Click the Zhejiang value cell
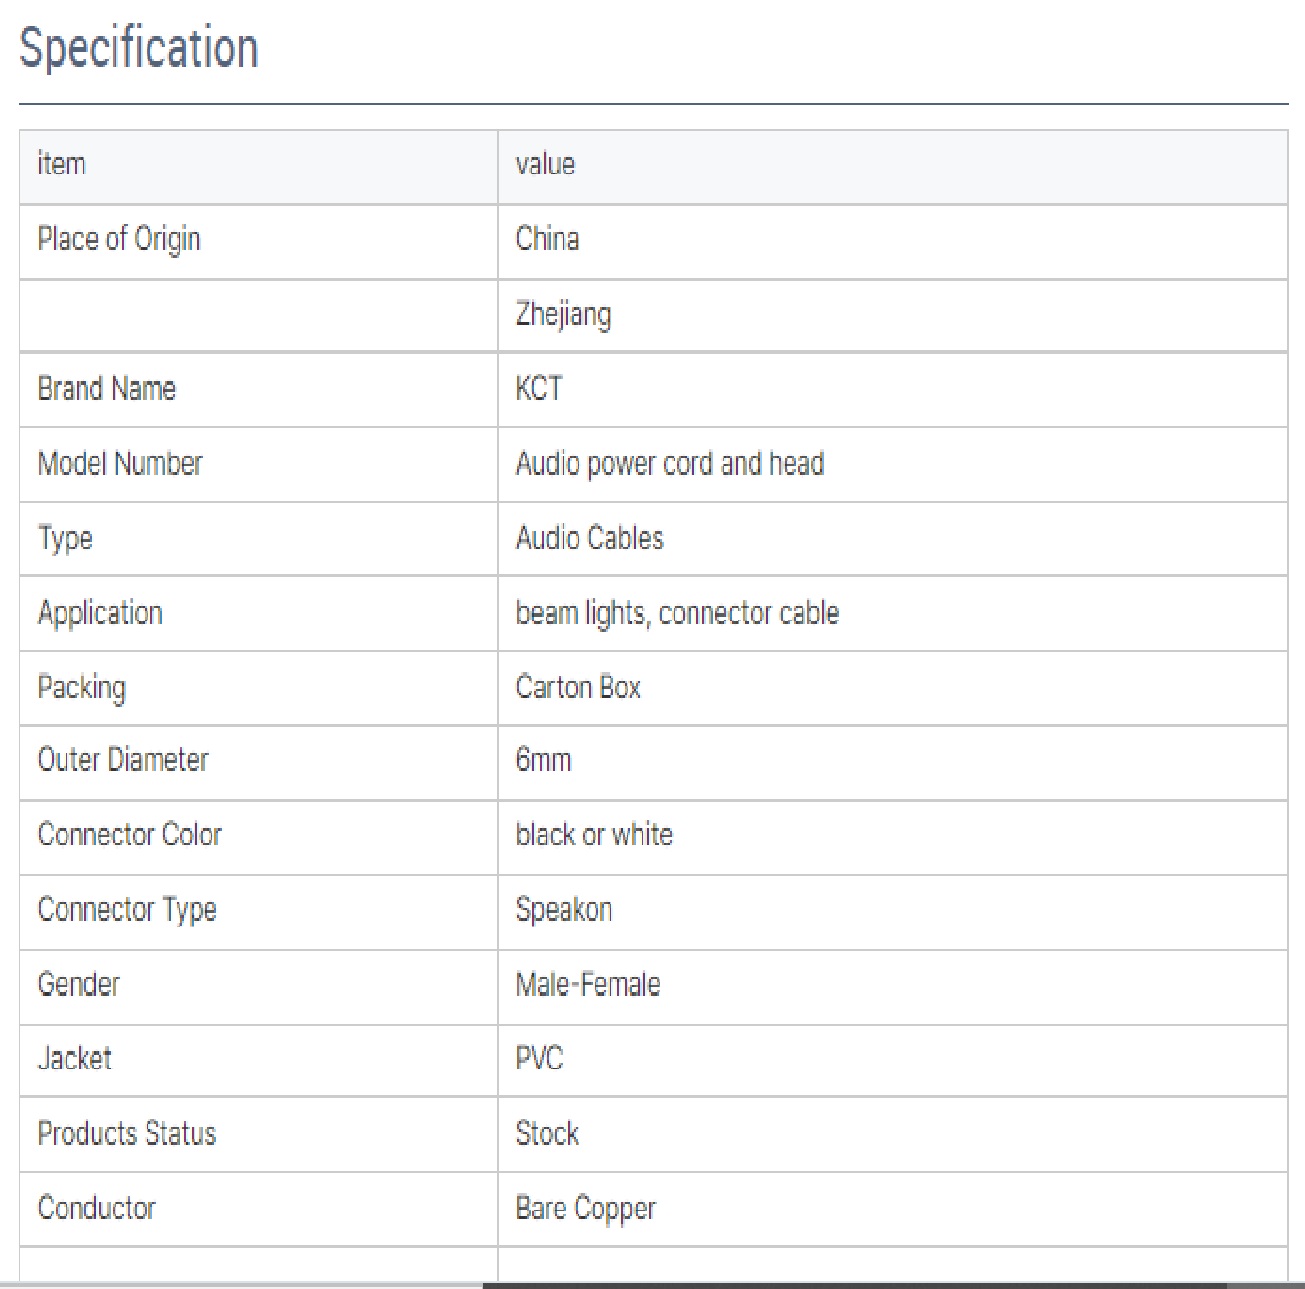Viewport: 1305px width, 1289px height. tap(563, 314)
